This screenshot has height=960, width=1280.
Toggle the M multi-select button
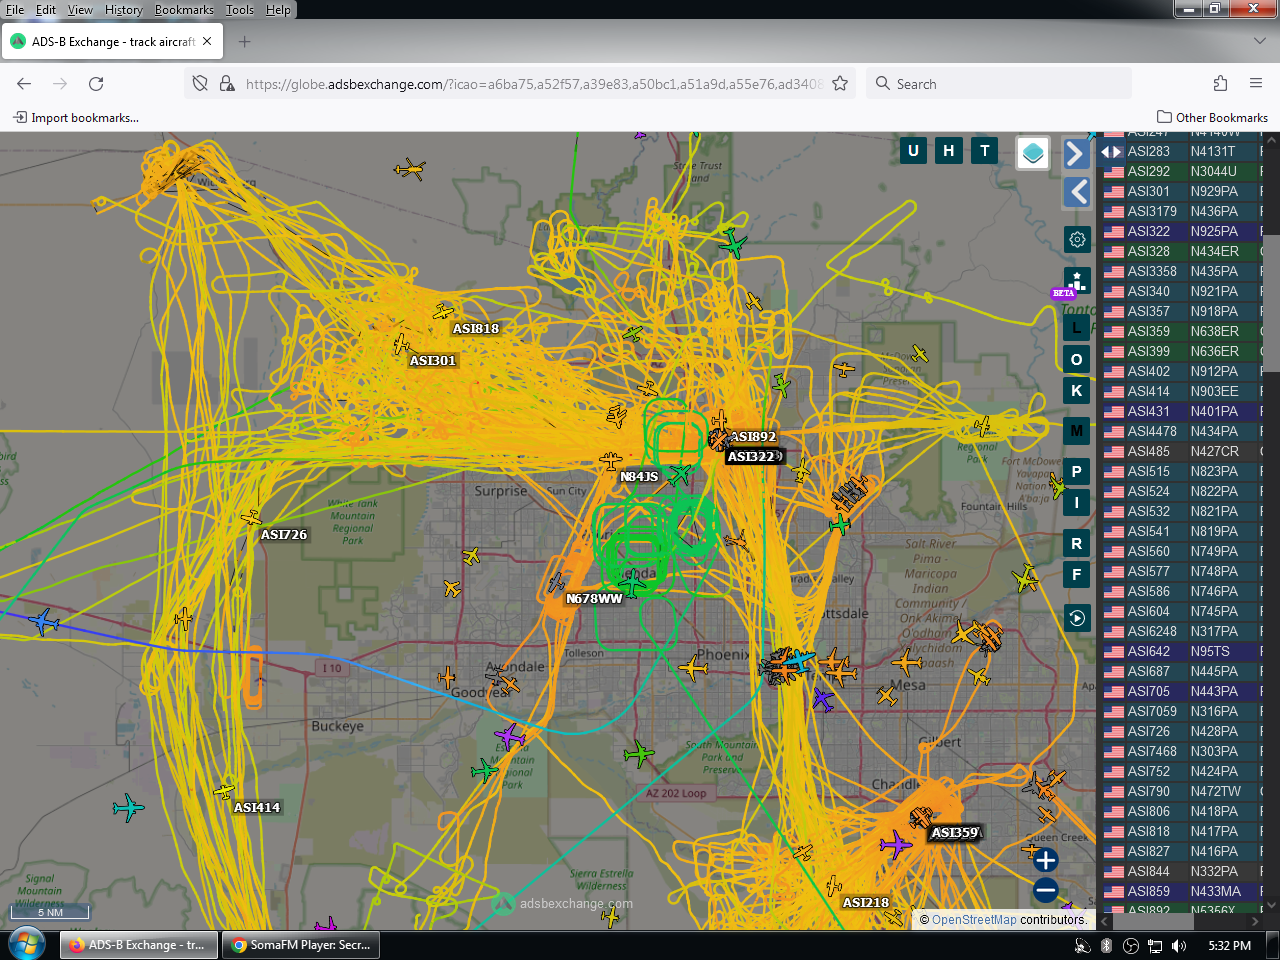(x=1077, y=431)
